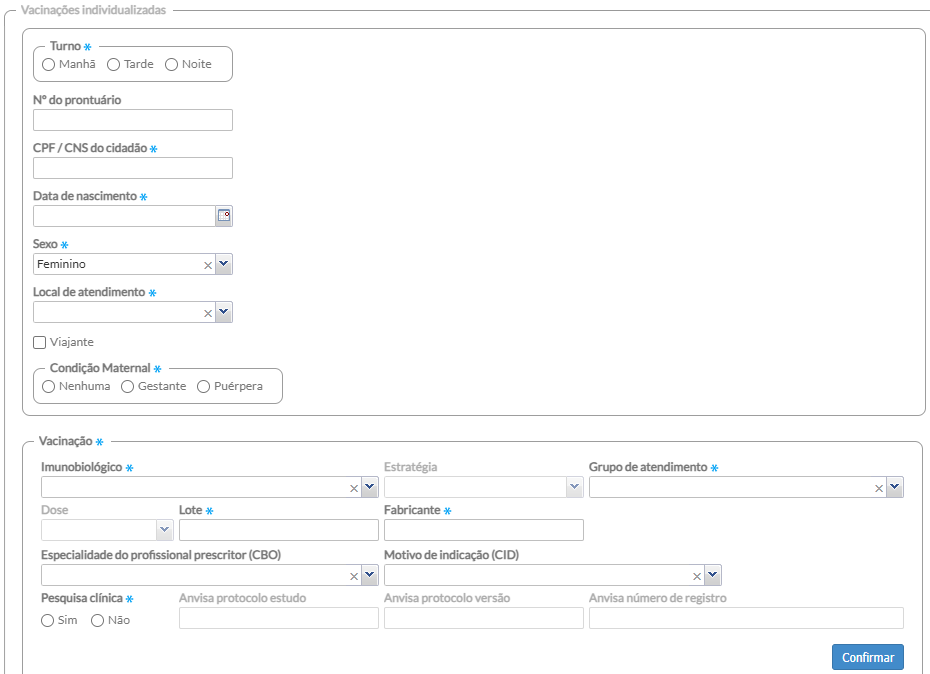Select the Manhã shift option
The width and height of the screenshot is (930, 674).
pyautogui.click(x=49, y=64)
